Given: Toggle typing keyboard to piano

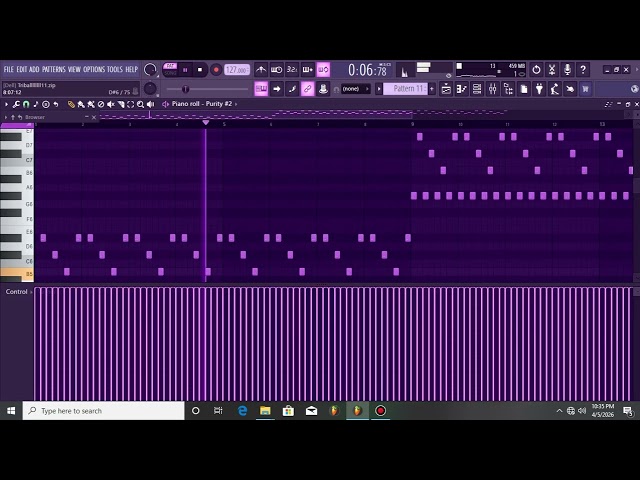Looking at the screenshot, I should click(261, 89).
